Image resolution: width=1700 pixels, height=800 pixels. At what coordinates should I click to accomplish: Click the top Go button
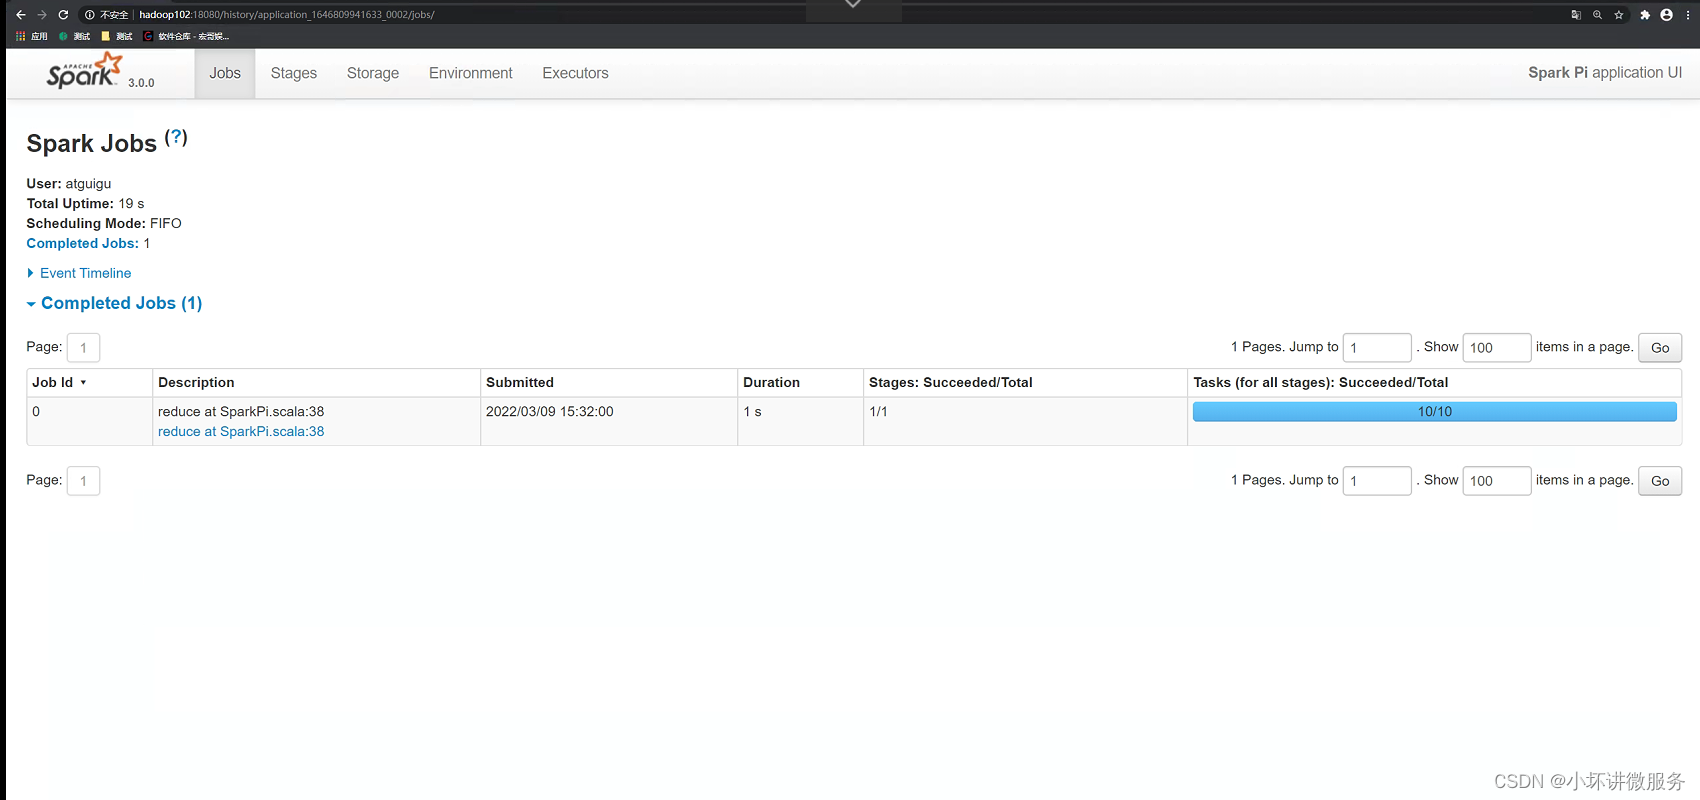[x=1660, y=347]
